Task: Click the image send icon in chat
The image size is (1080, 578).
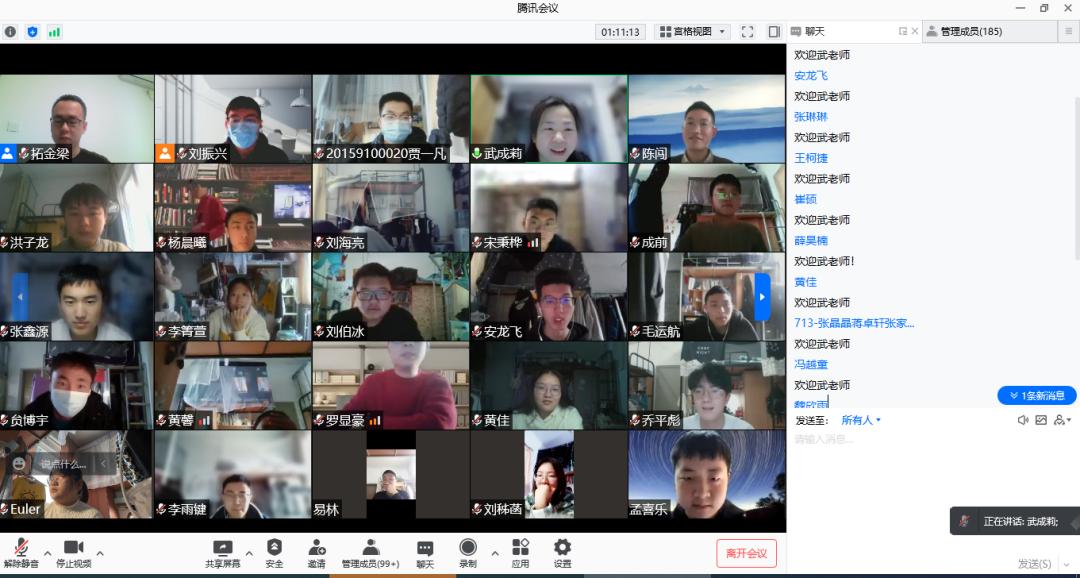Action: tap(1041, 420)
